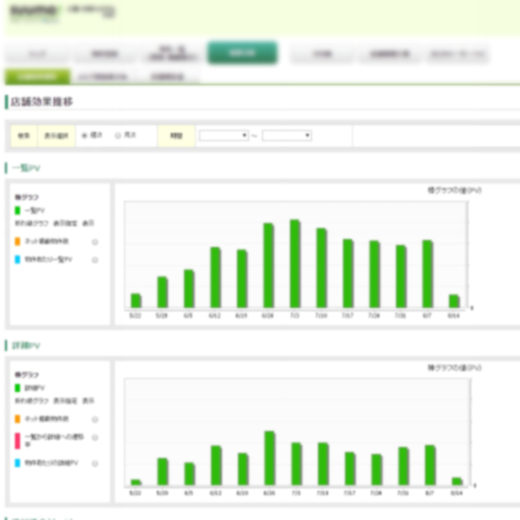The image size is (520, 520).
Task: Toggle orange line graph in 詳細PV panel
Action: 95,419
